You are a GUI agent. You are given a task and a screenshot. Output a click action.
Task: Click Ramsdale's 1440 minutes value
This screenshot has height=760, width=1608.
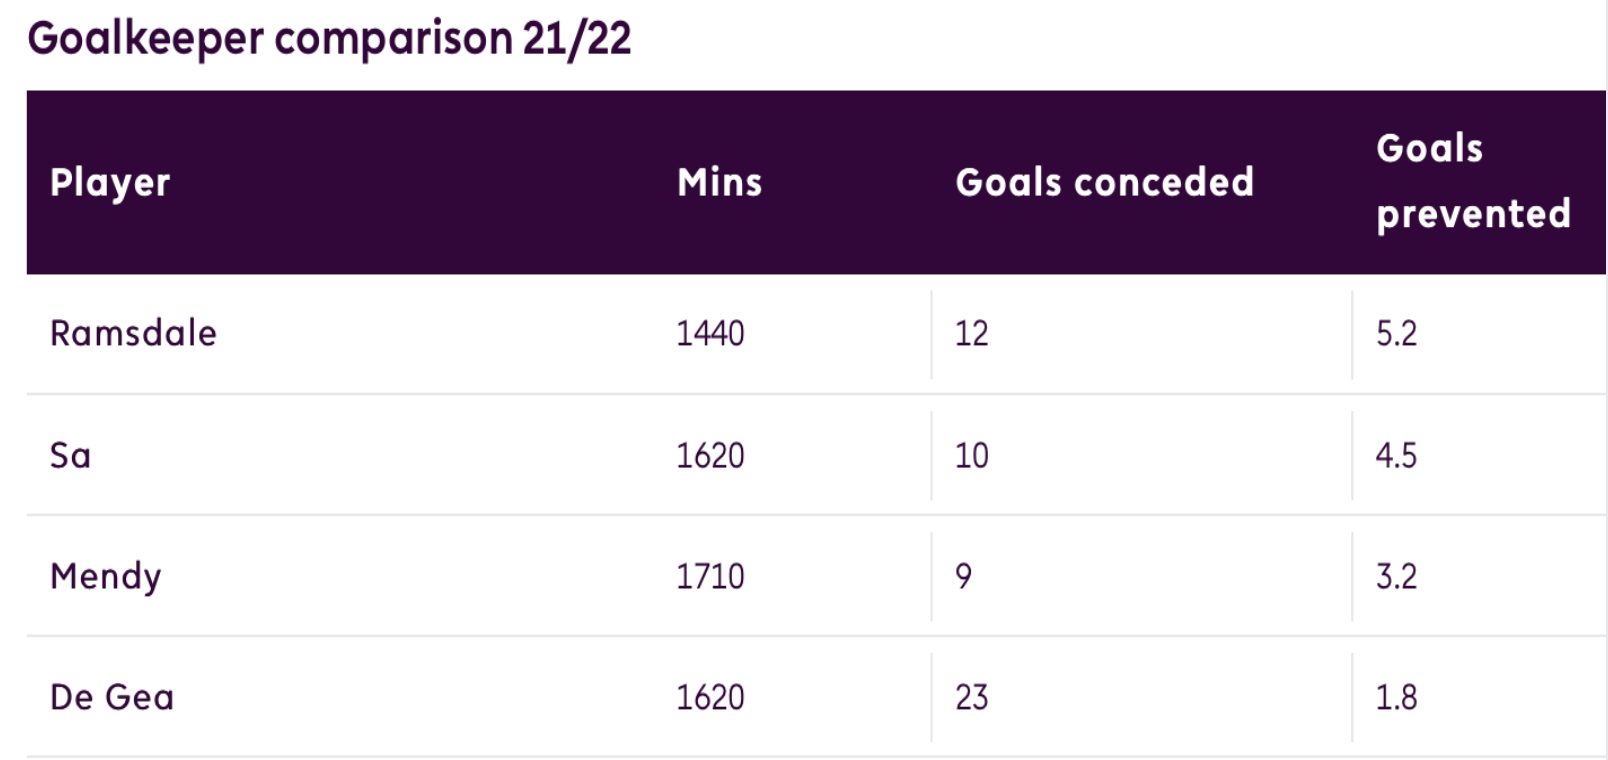click(x=710, y=333)
